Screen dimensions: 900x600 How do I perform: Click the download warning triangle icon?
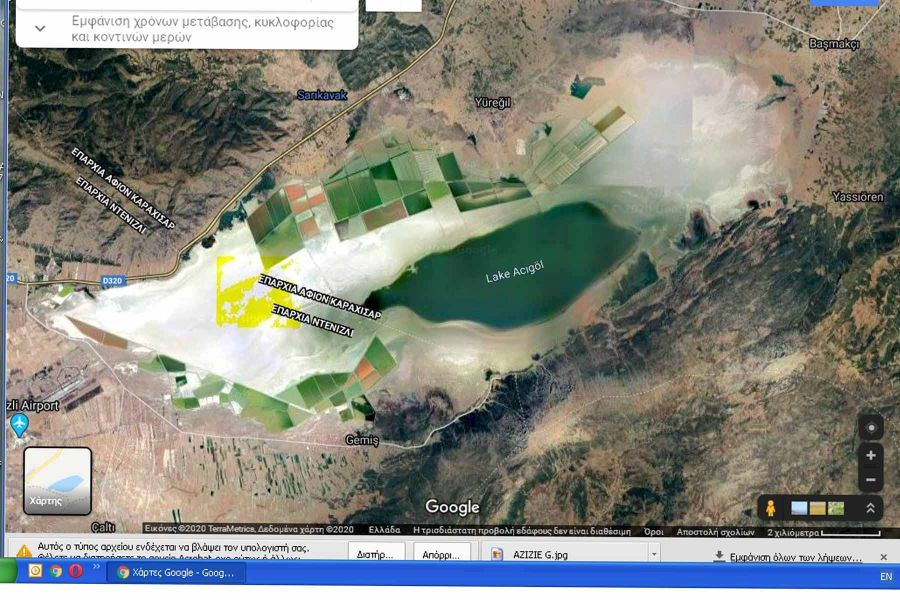24,552
